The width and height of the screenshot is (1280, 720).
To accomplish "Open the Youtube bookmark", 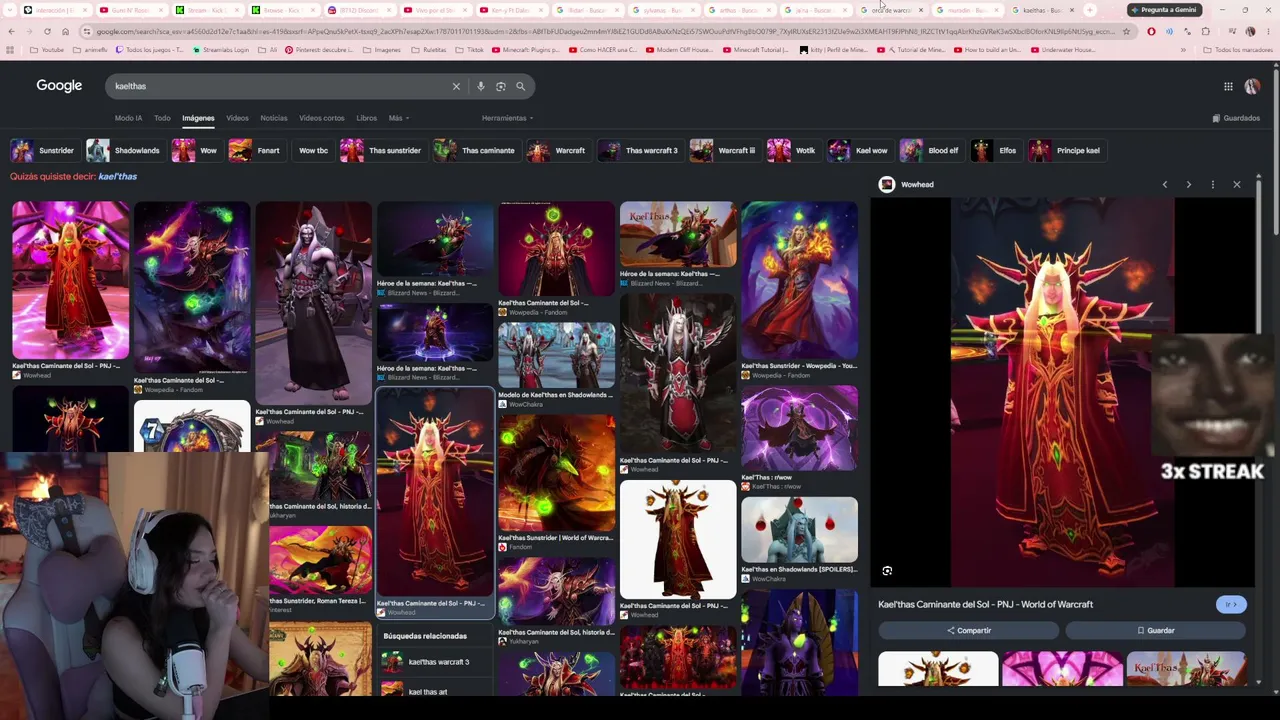I will click(47, 50).
